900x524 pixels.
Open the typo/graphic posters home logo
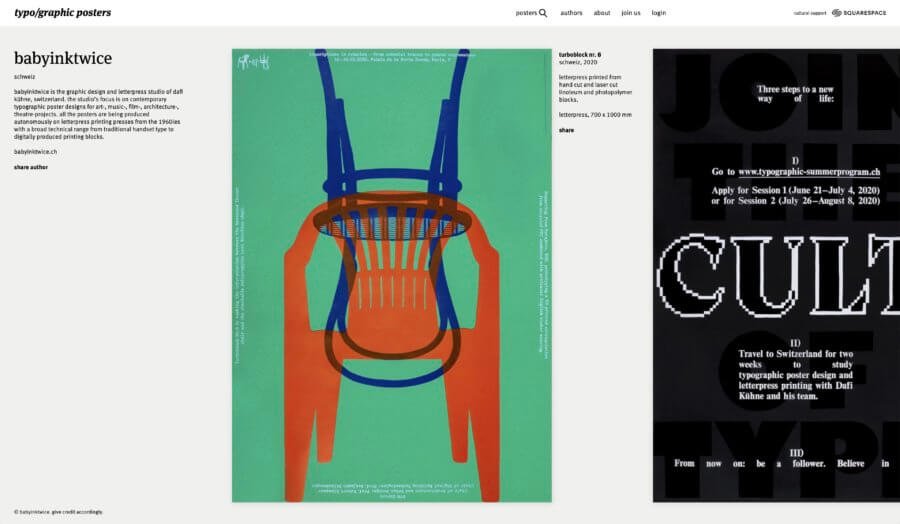pyautogui.click(x=63, y=13)
